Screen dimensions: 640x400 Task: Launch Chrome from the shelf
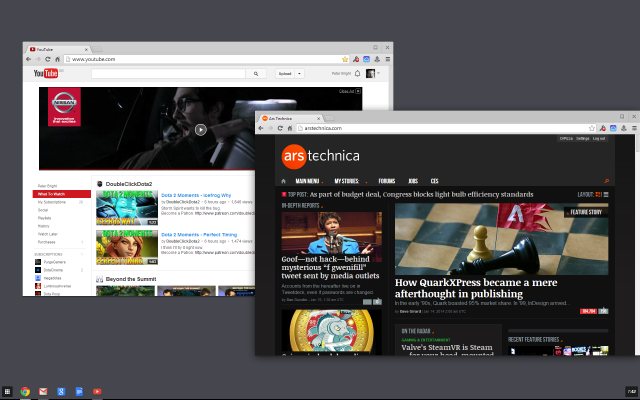click(25, 391)
